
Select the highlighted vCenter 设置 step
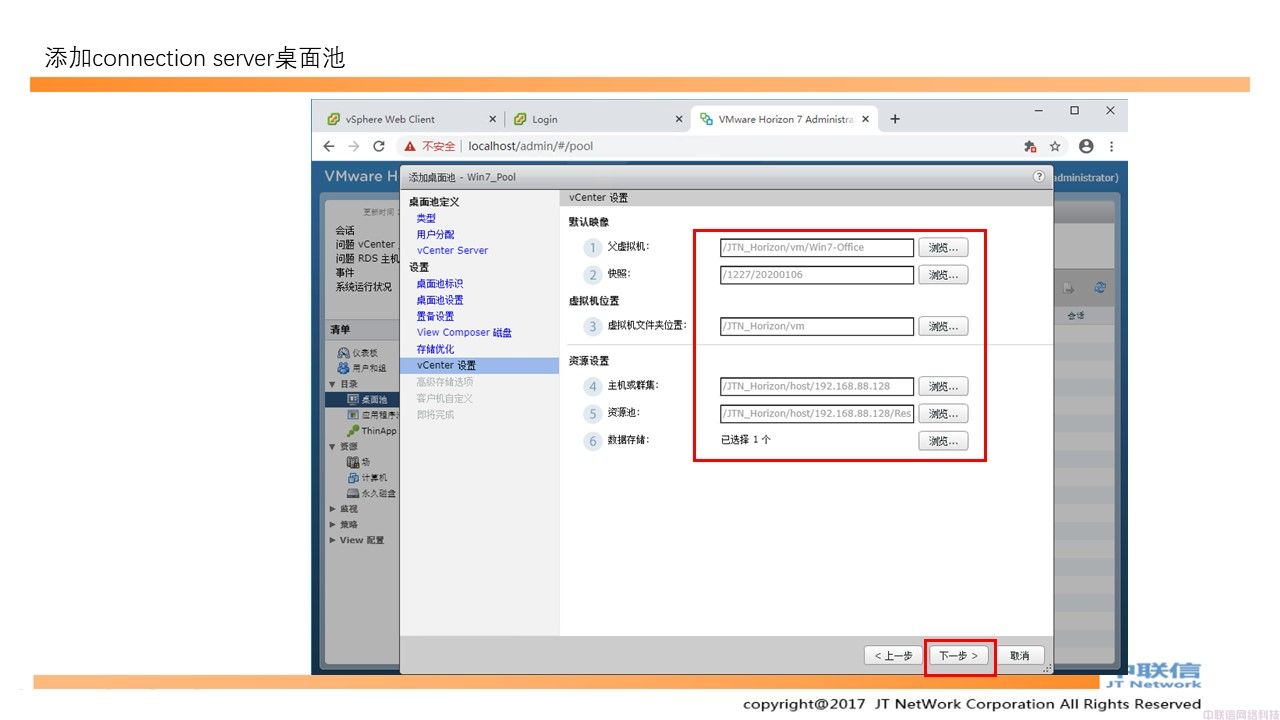click(480, 365)
